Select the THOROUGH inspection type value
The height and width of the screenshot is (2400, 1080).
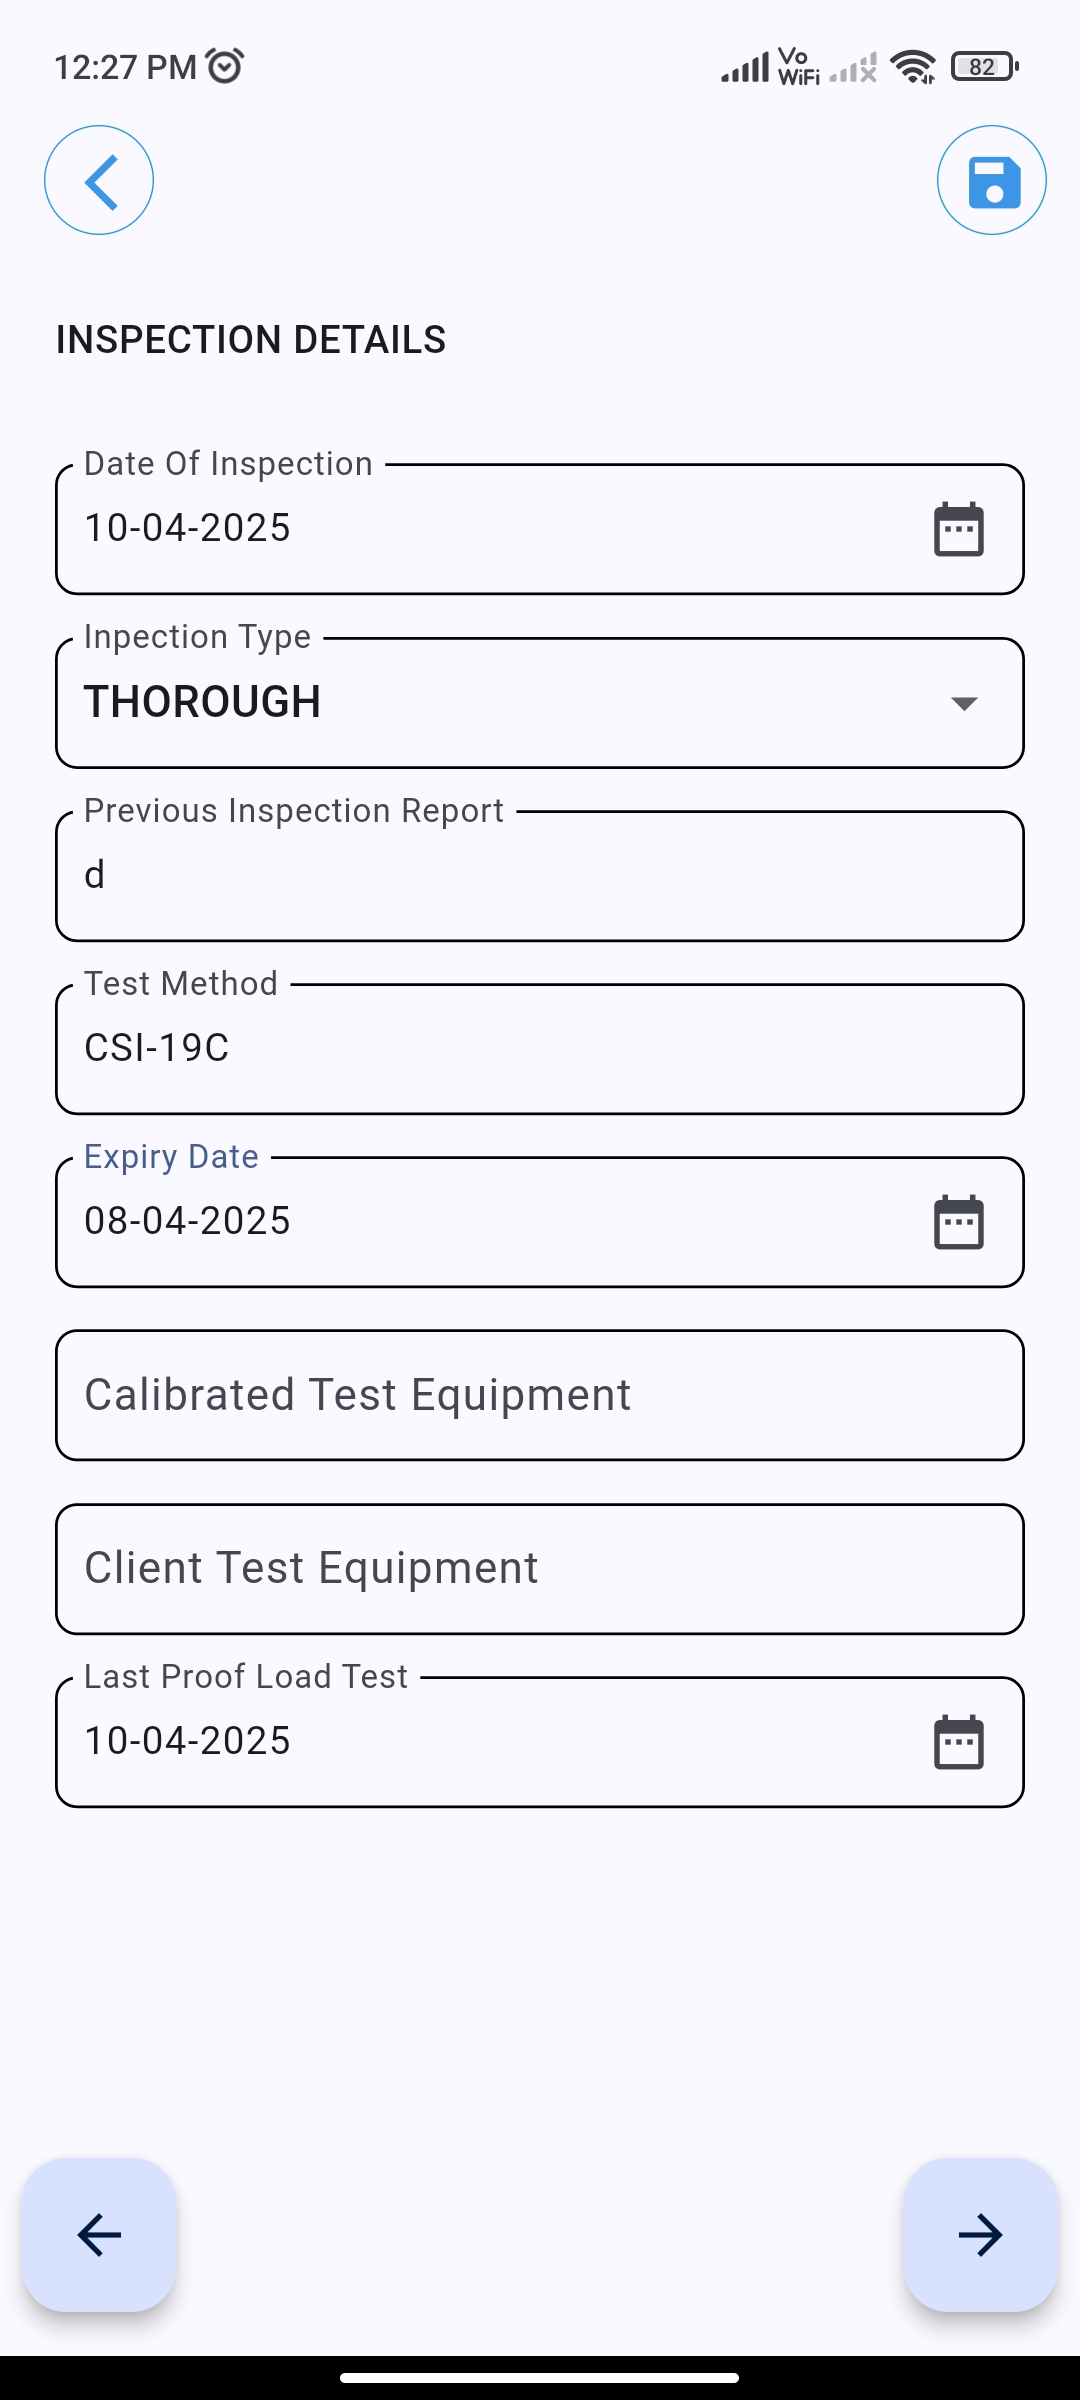pos(203,702)
